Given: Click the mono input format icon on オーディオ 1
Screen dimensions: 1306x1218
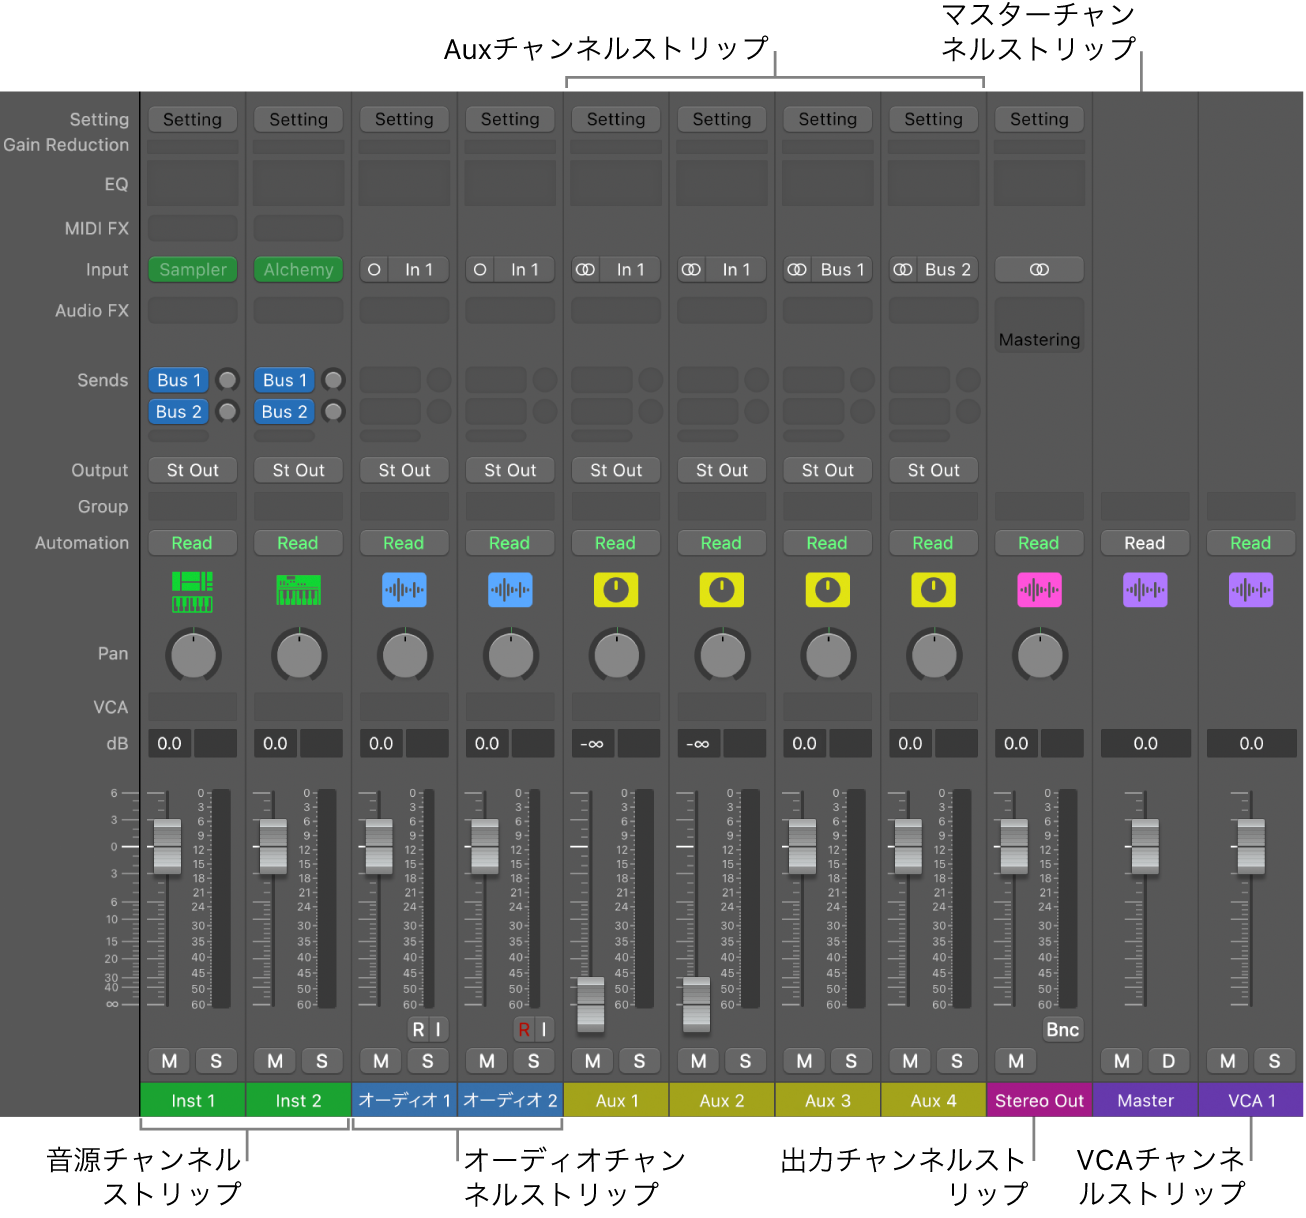Looking at the screenshot, I should point(373,269).
